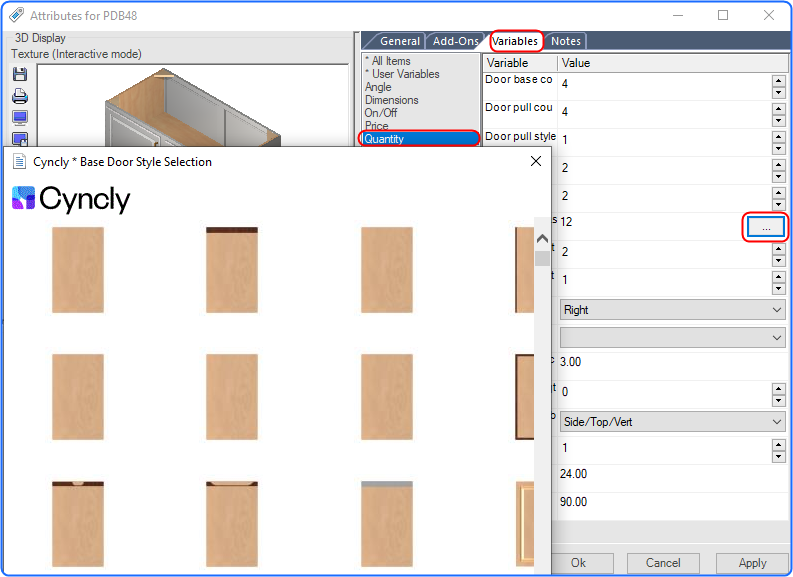This screenshot has width=793, height=577.
Task: Select the third door style in second row
Action: pyautogui.click(x=387, y=397)
